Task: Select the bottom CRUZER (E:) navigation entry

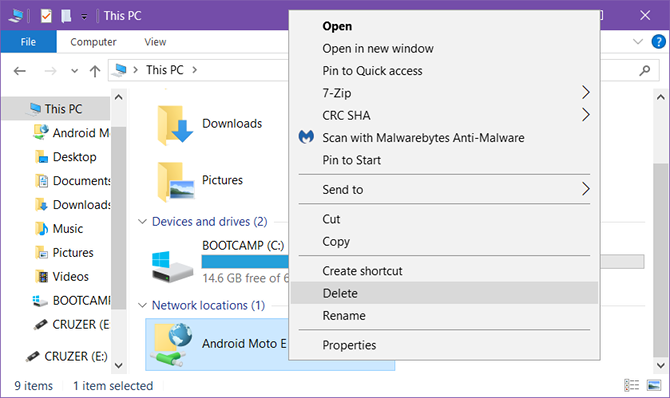Action: pos(66,356)
